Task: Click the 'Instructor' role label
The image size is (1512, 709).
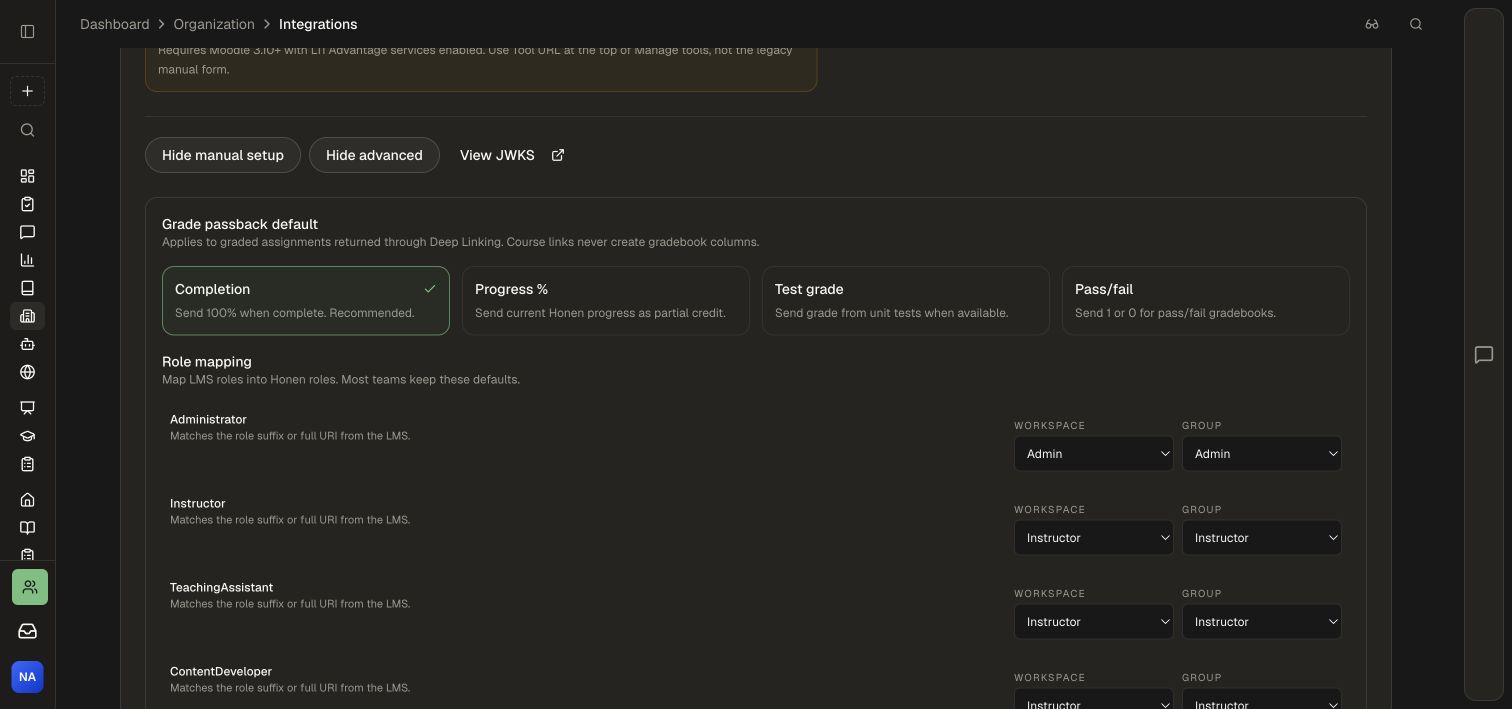Action: [198, 503]
